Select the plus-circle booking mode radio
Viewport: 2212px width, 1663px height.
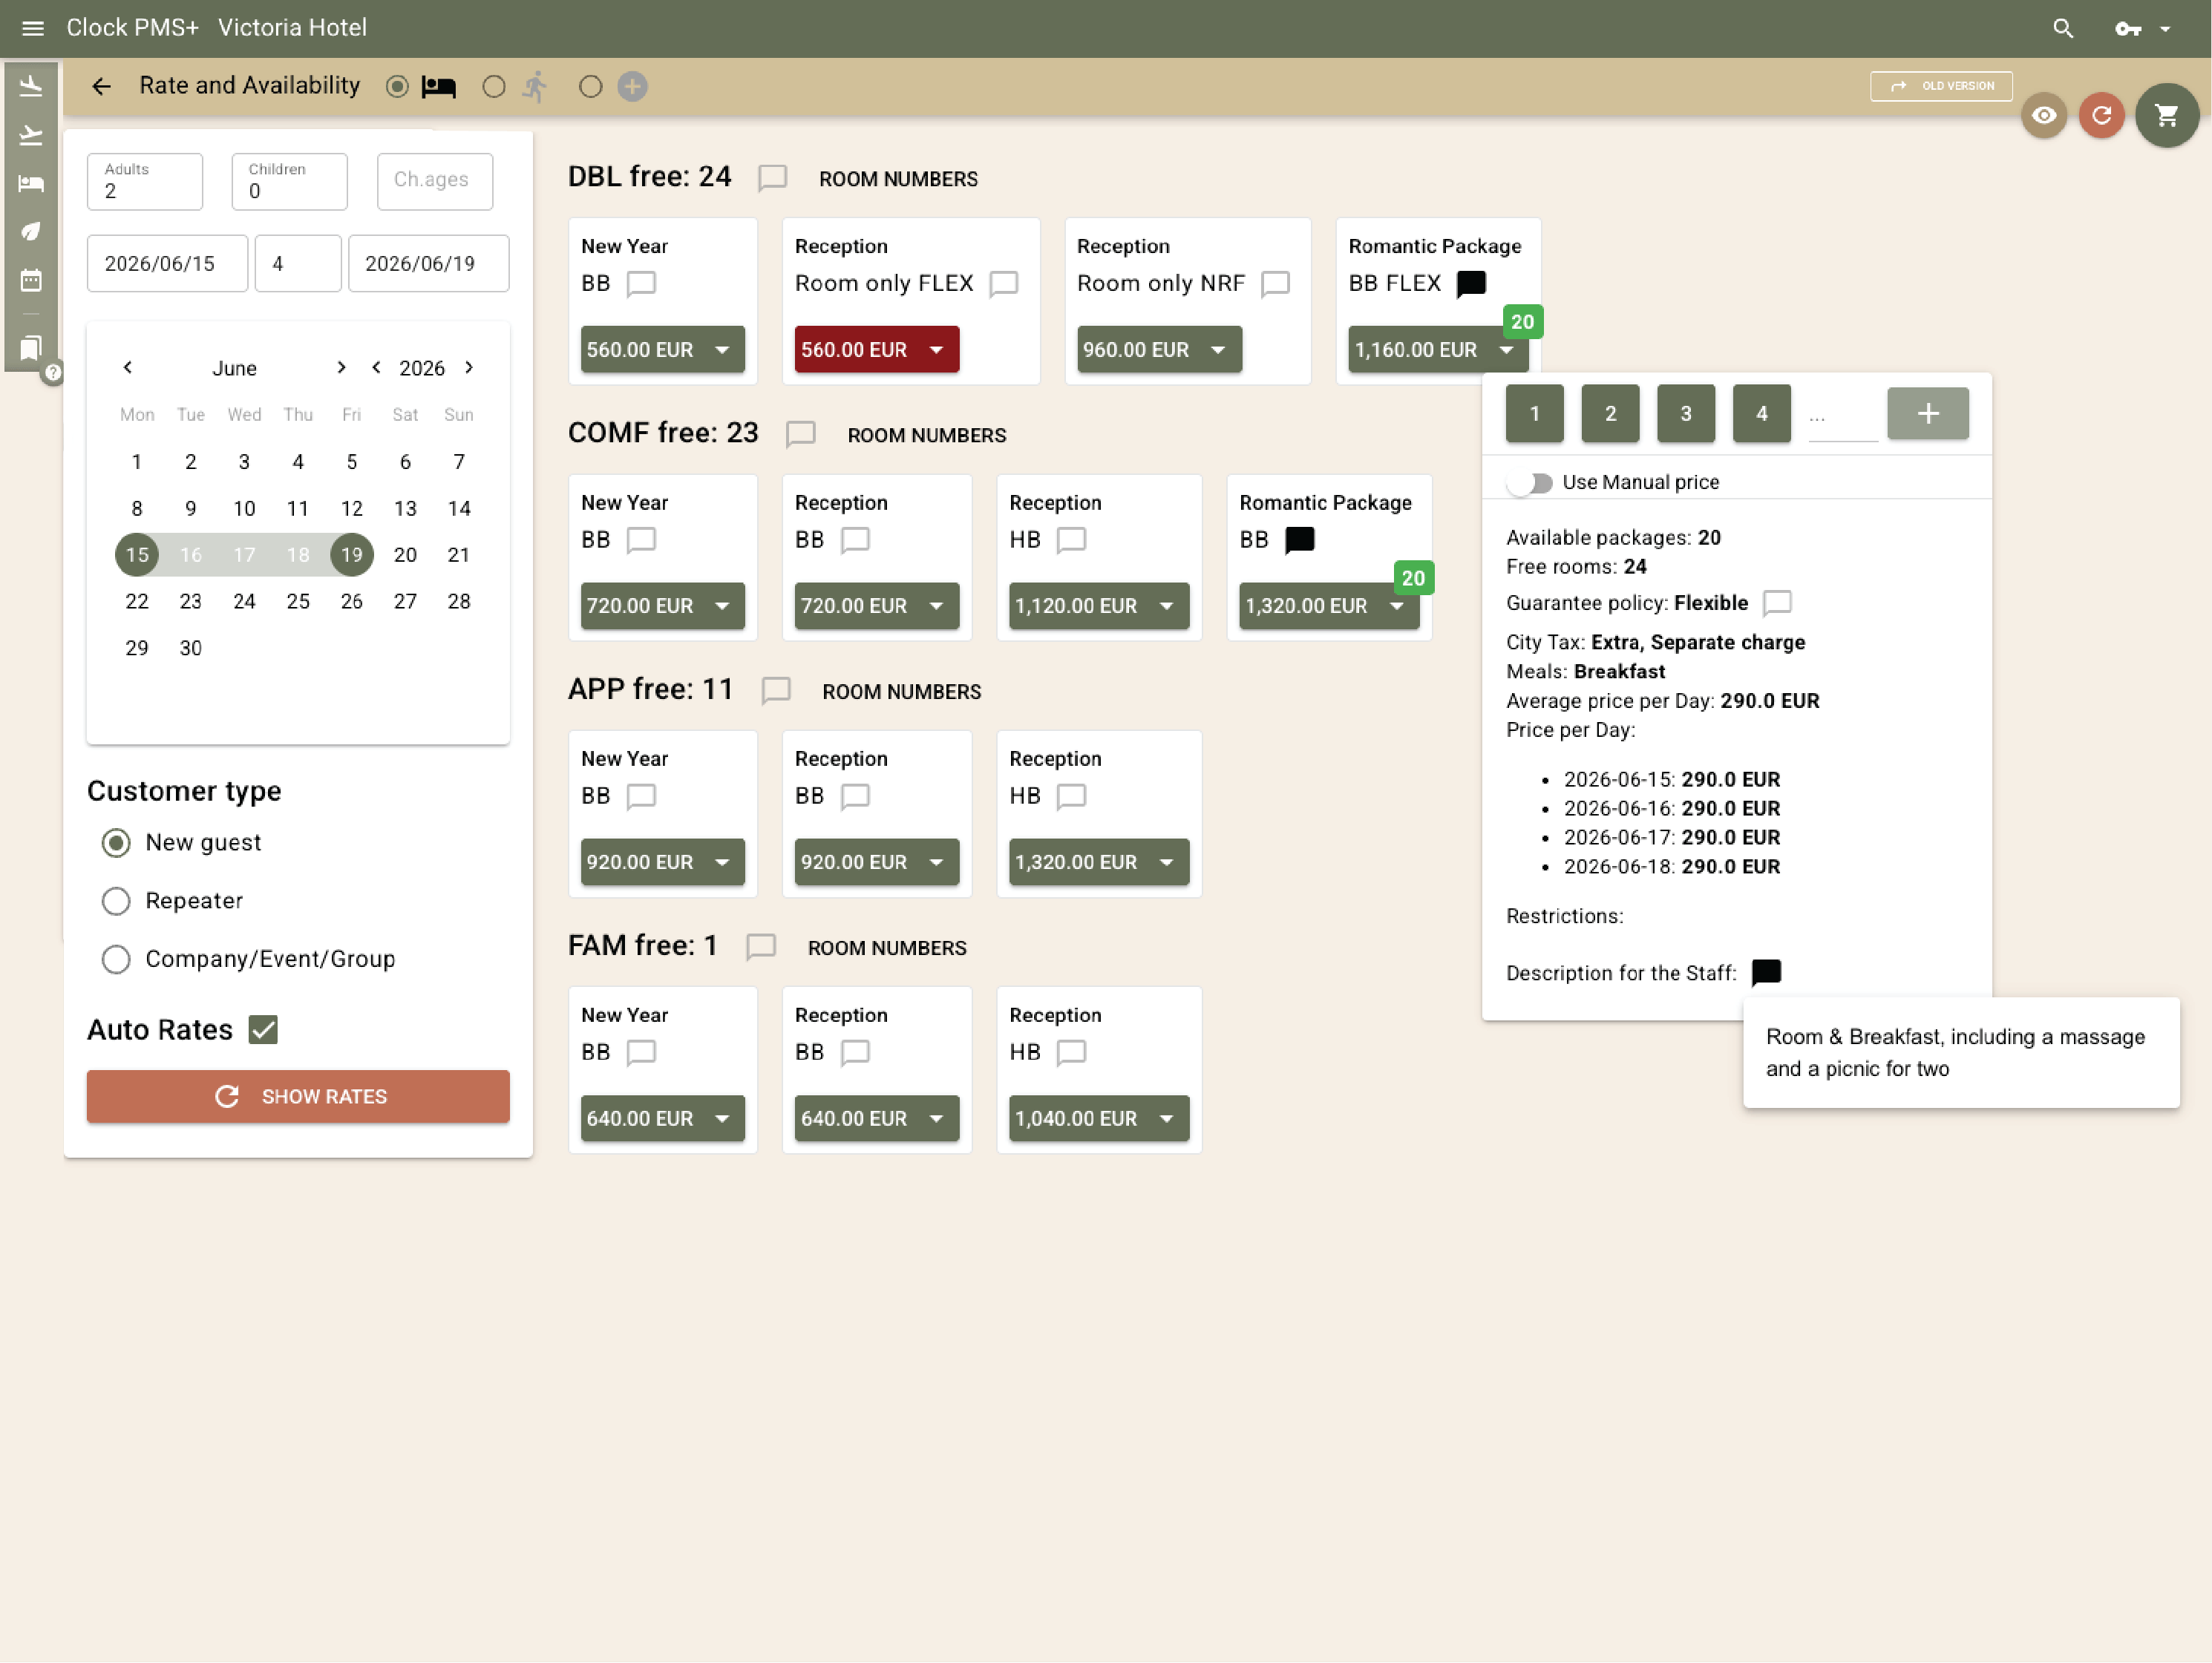[x=590, y=87]
